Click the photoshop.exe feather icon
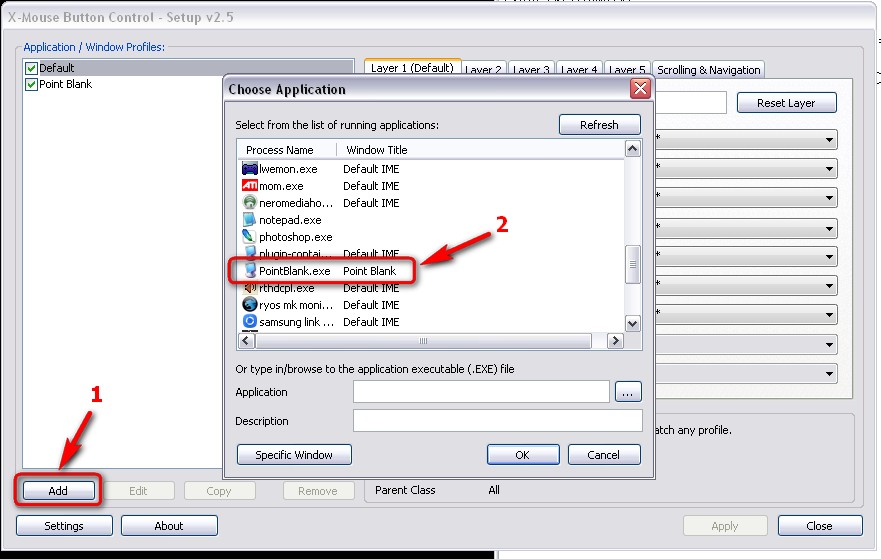881x559 pixels. tap(249, 237)
